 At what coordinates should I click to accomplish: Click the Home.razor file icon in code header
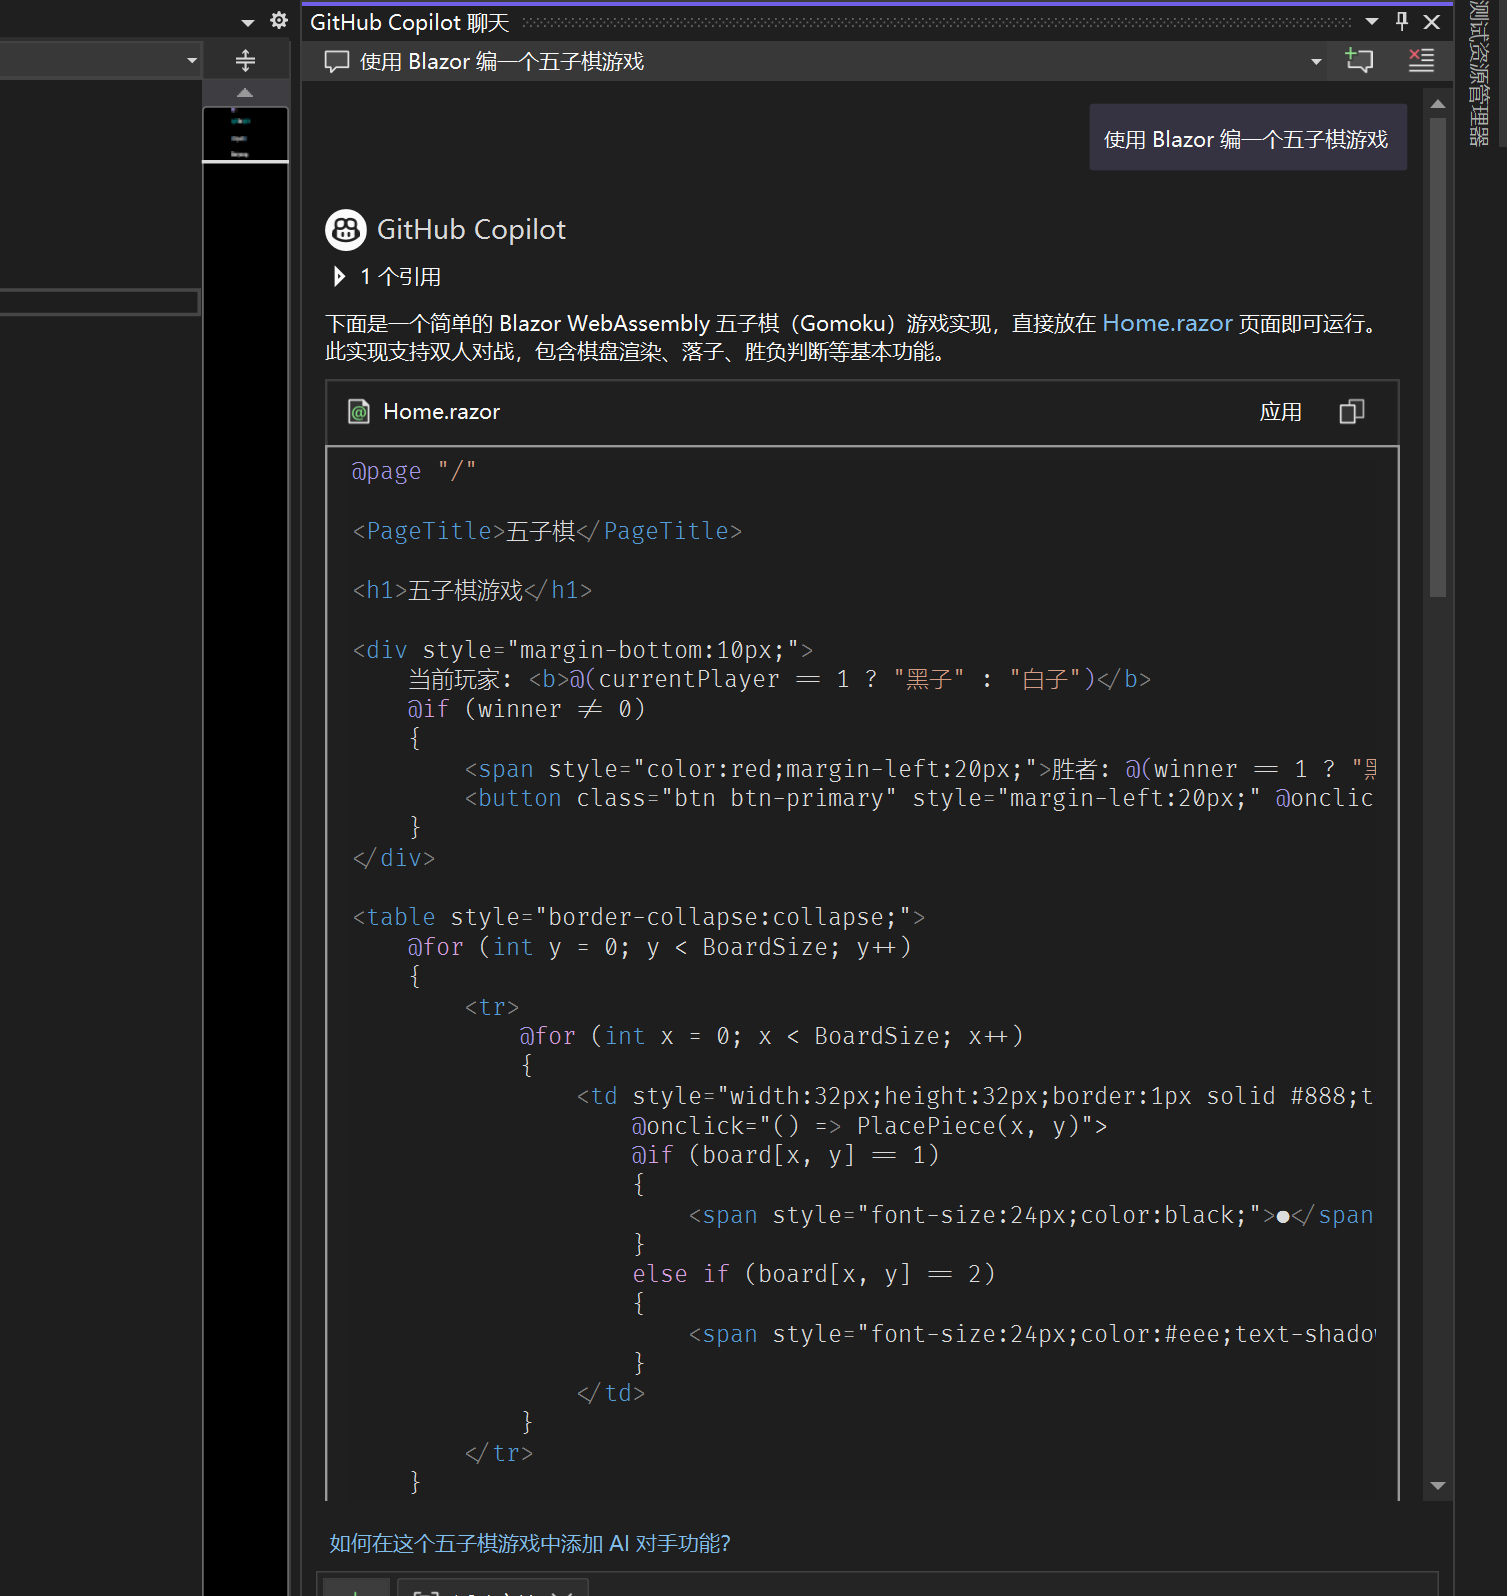[x=358, y=412]
